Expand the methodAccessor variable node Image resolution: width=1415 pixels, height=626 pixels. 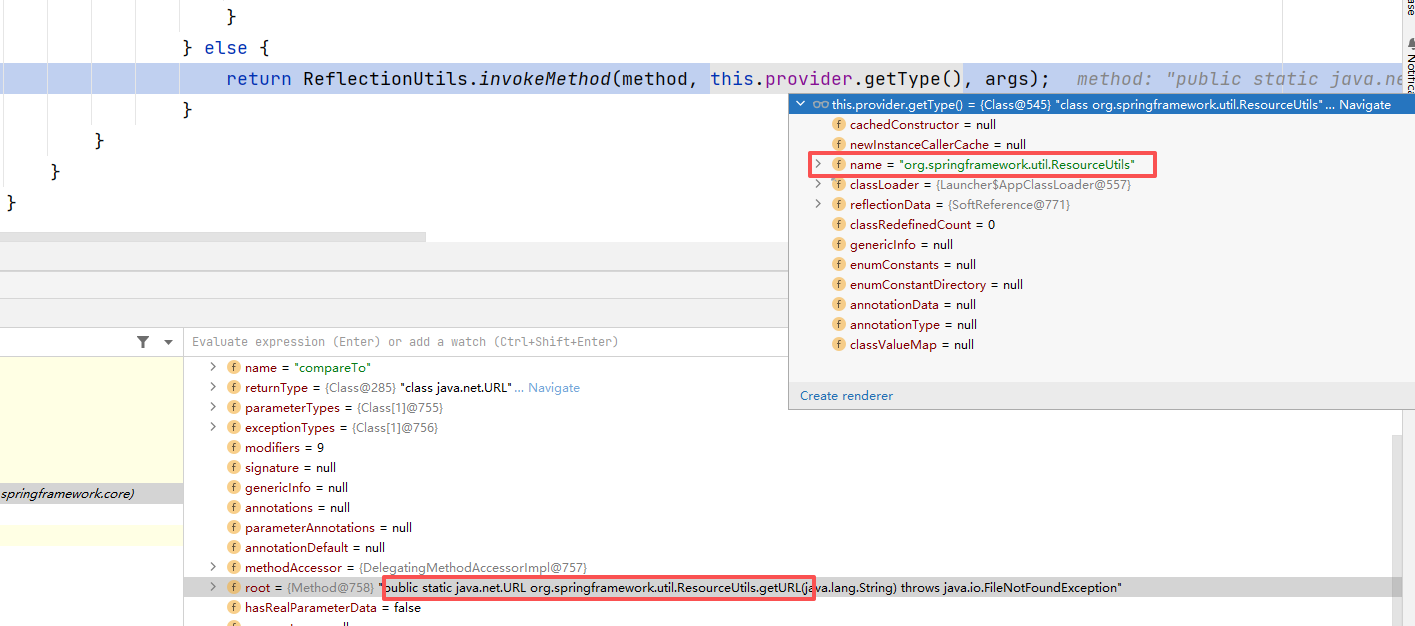click(213, 567)
